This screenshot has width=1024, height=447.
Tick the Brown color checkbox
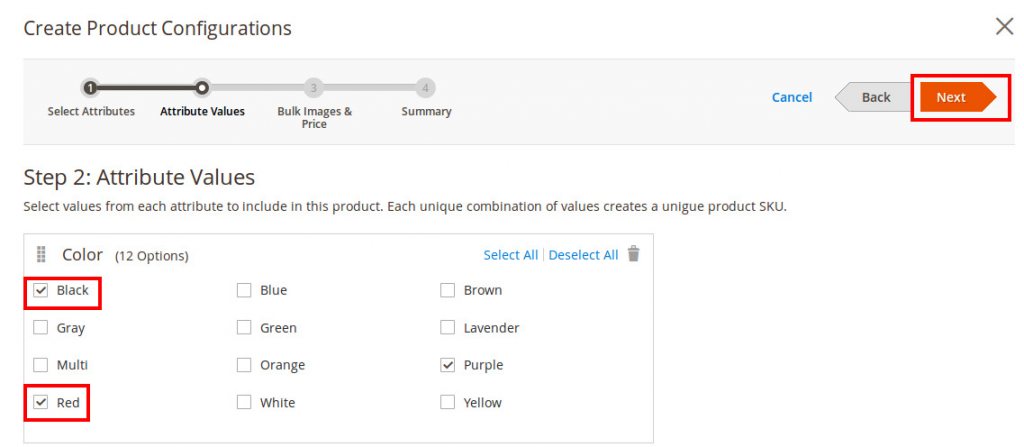448,291
